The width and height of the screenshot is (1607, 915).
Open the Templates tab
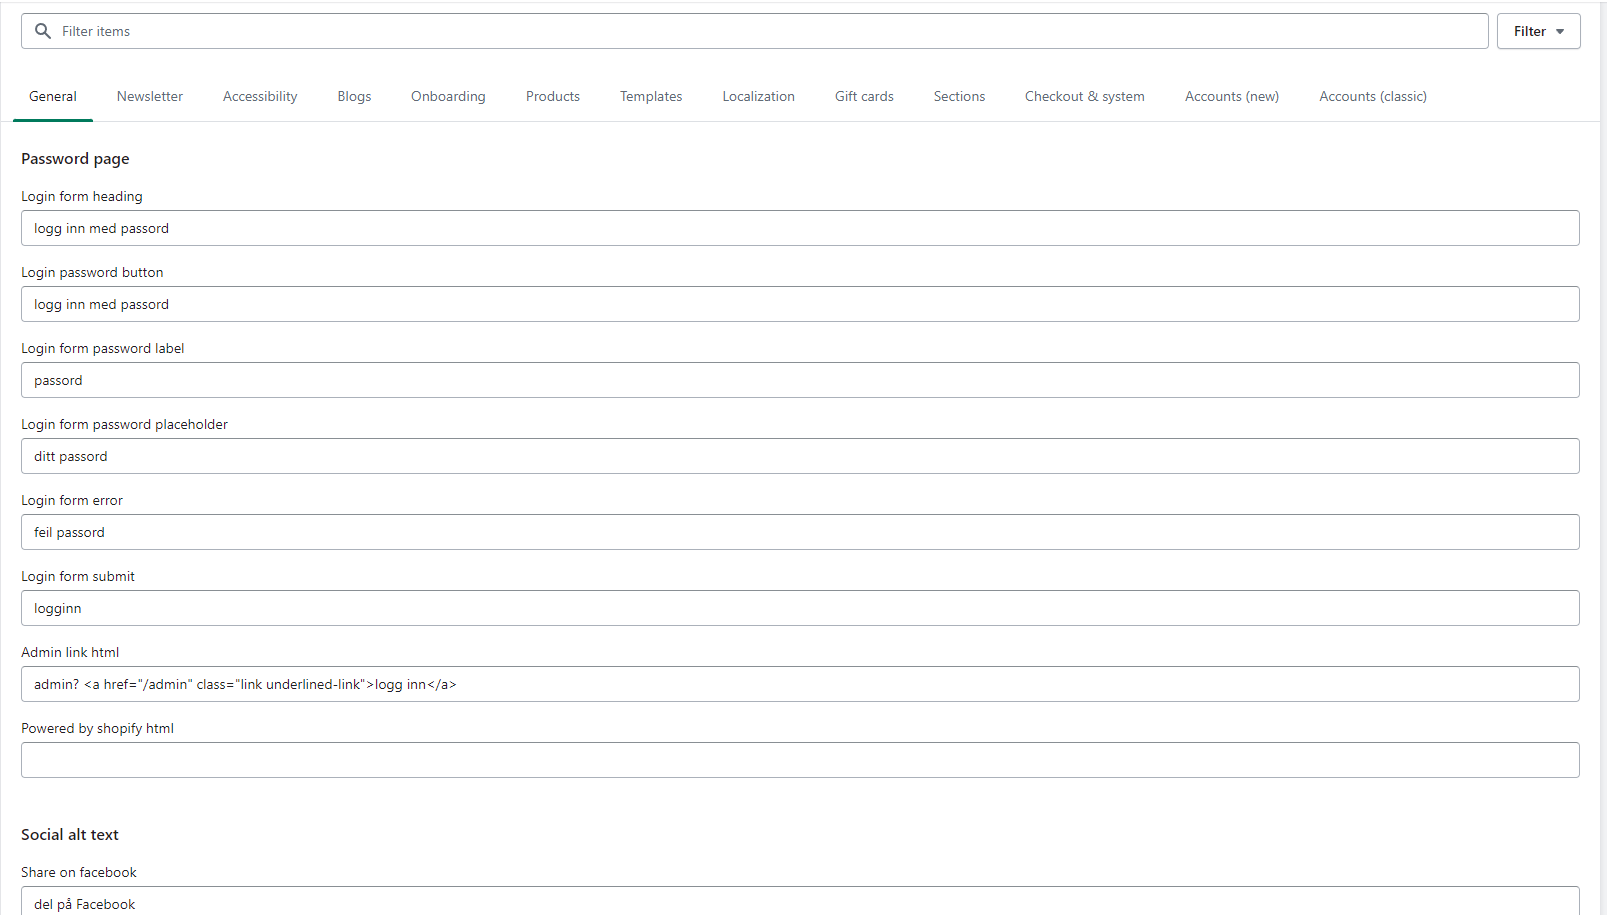pos(651,97)
